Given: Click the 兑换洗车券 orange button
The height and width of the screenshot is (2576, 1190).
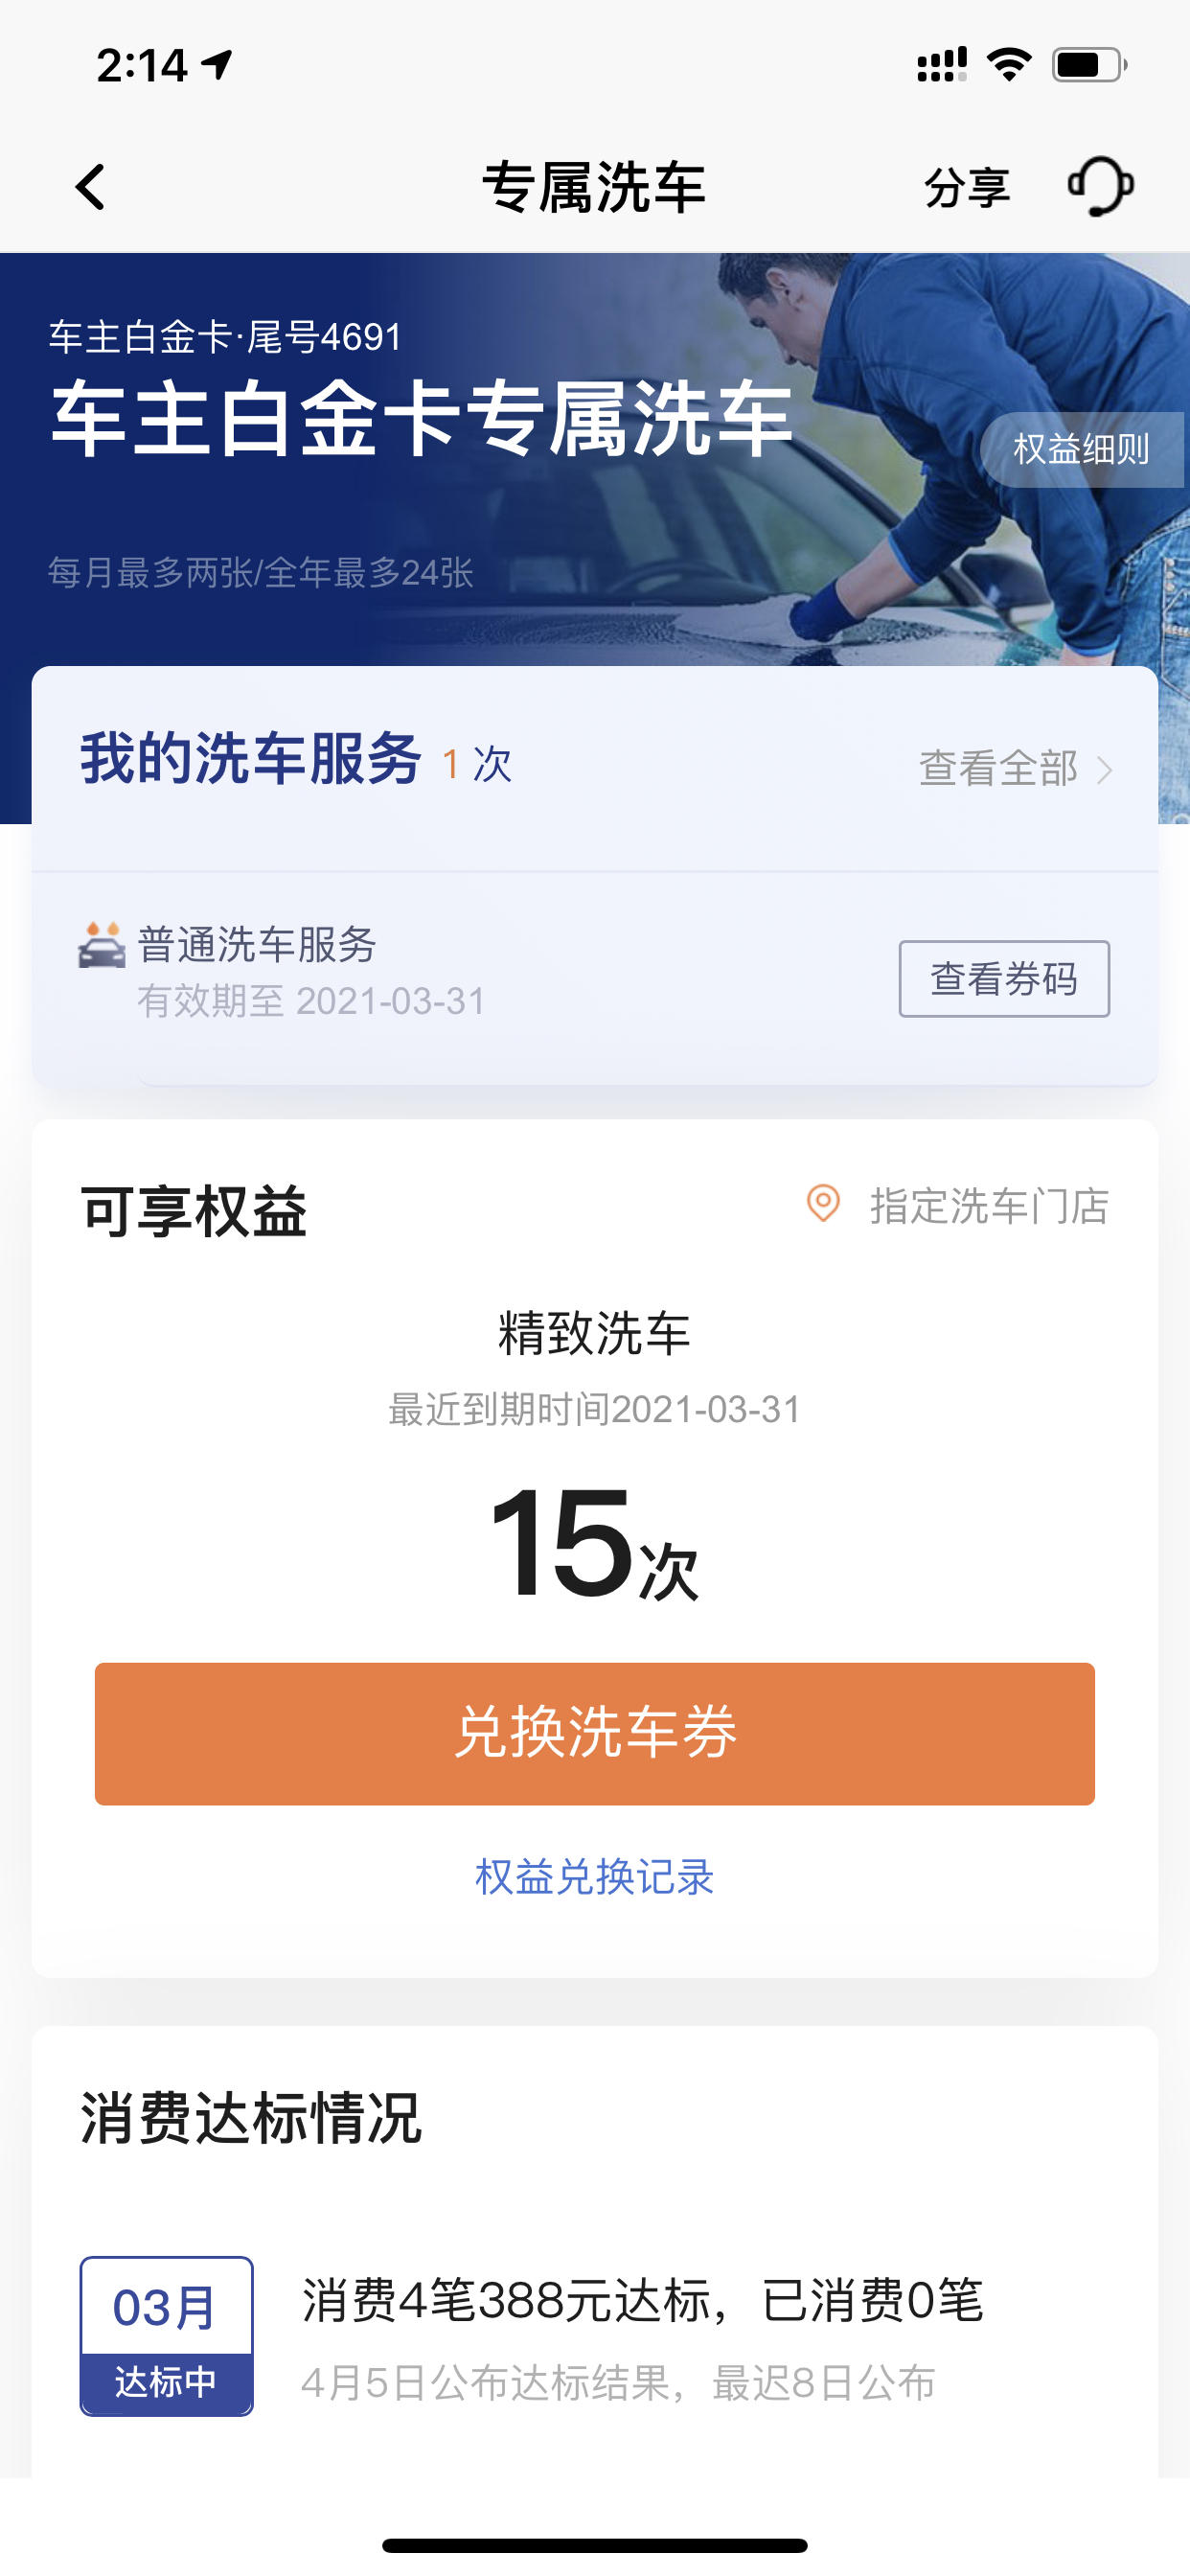Looking at the screenshot, I should [x=595, y=1733].
